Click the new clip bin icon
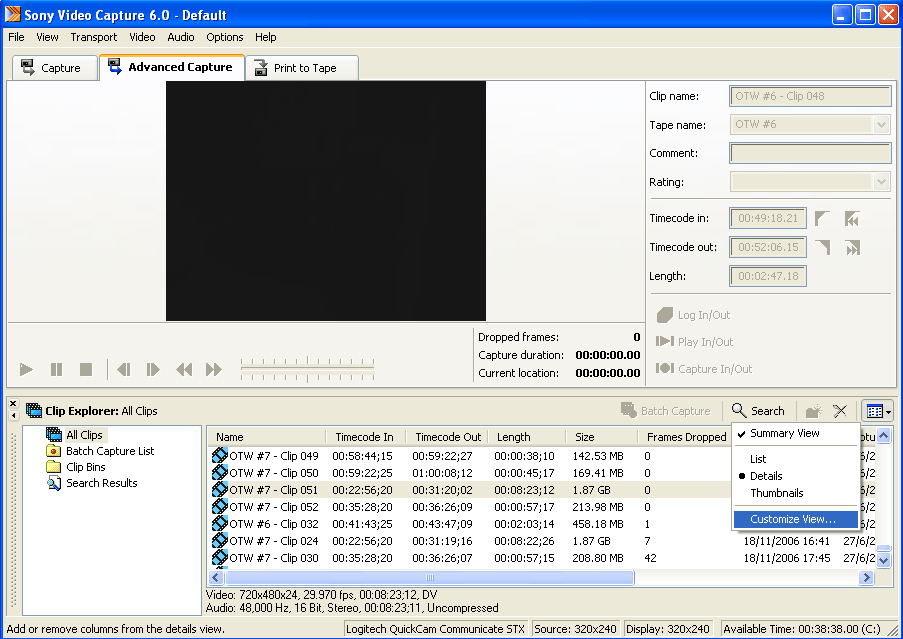903x639 pixels. click(813, 411)
